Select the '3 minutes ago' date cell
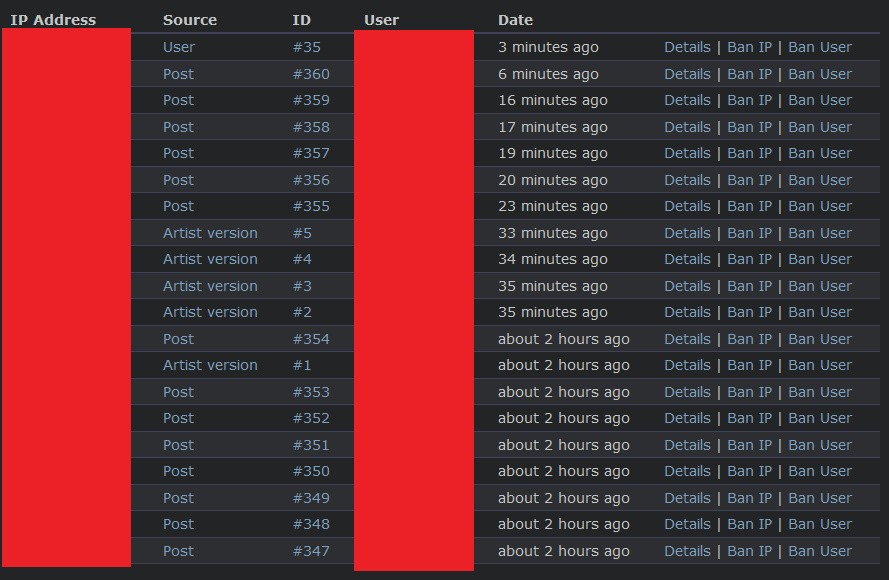 [x=548, y=47]
